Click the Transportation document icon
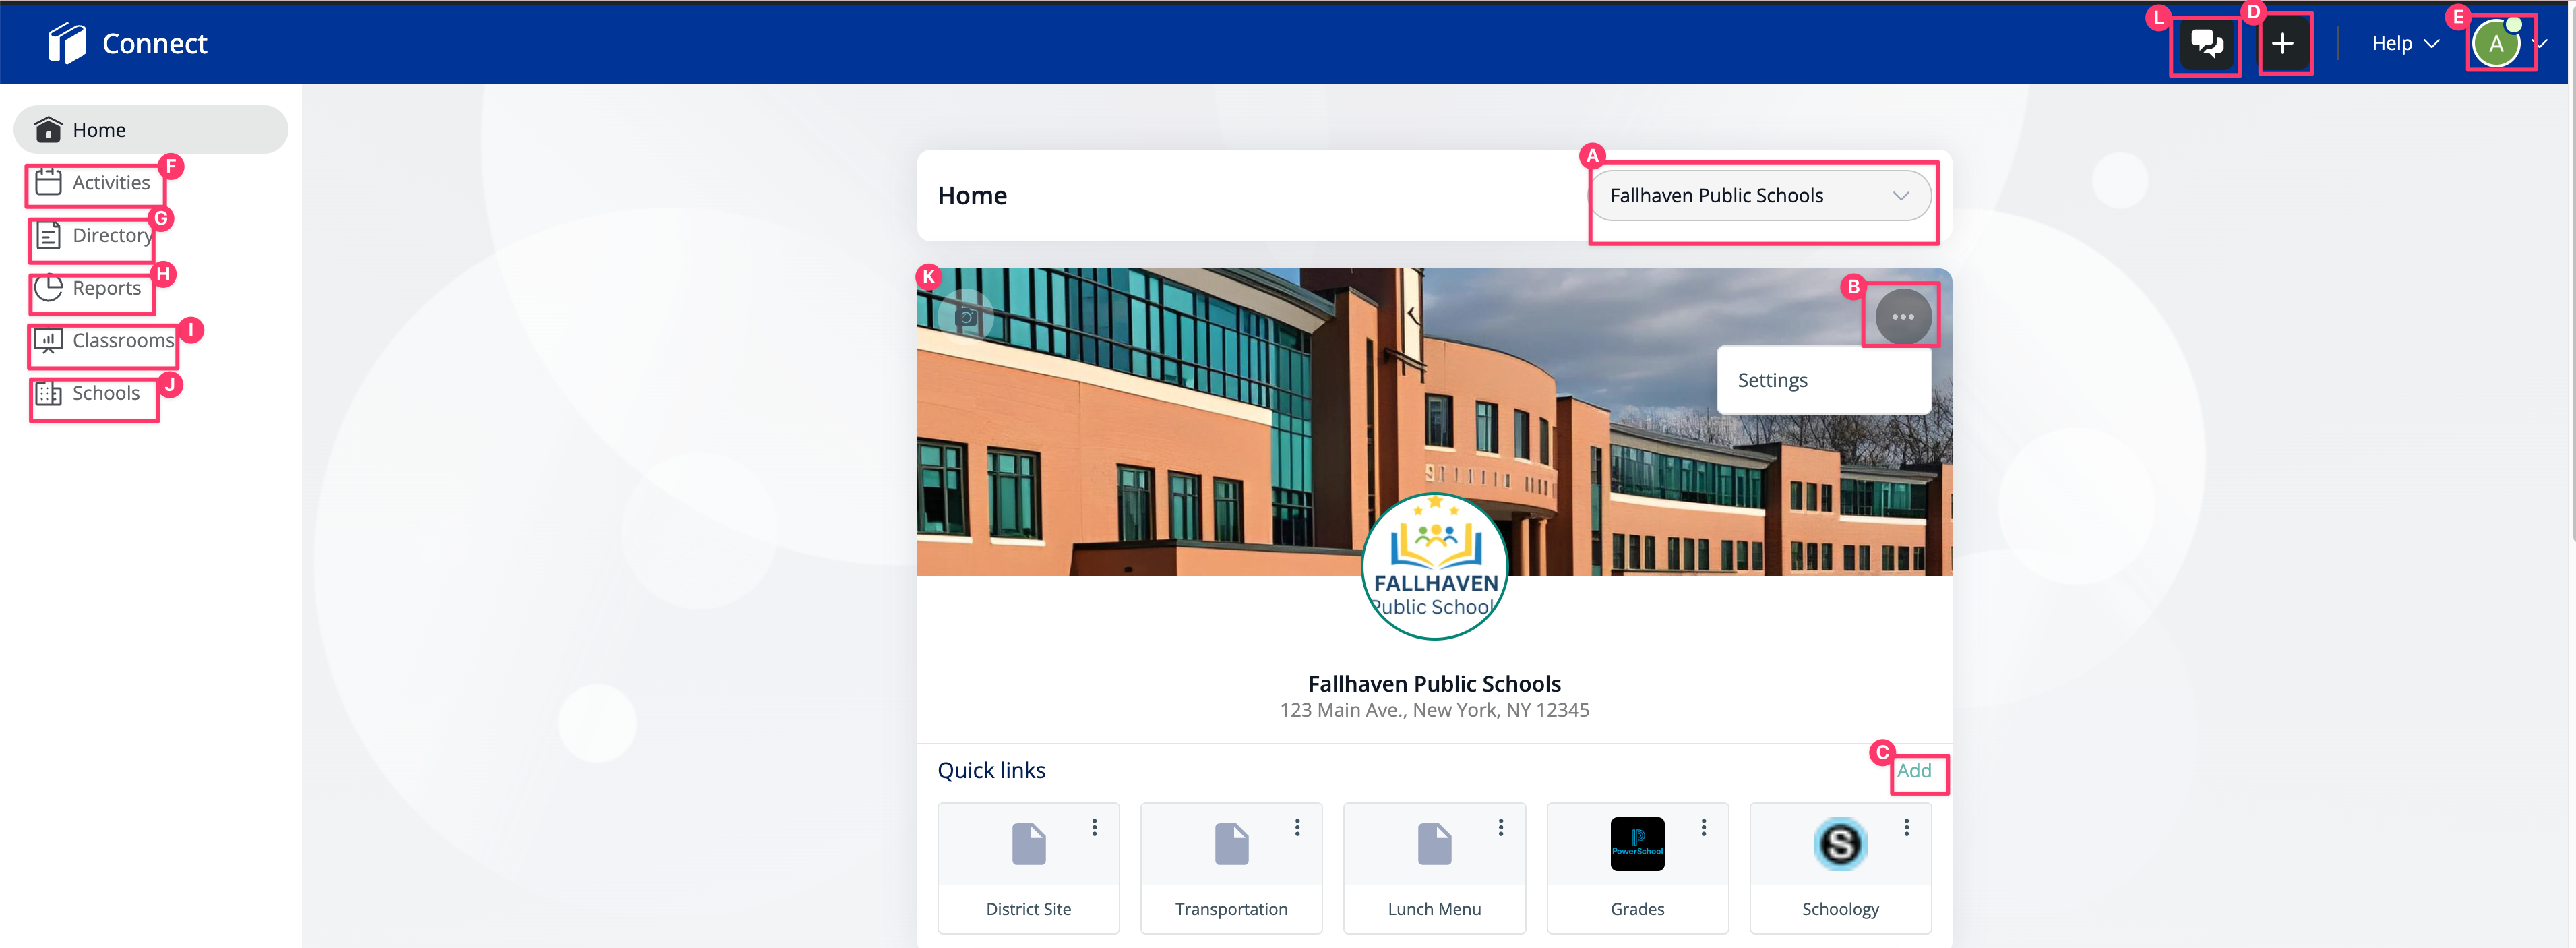Viewport: 2576px width, 948px height. tap(1231, 844)
